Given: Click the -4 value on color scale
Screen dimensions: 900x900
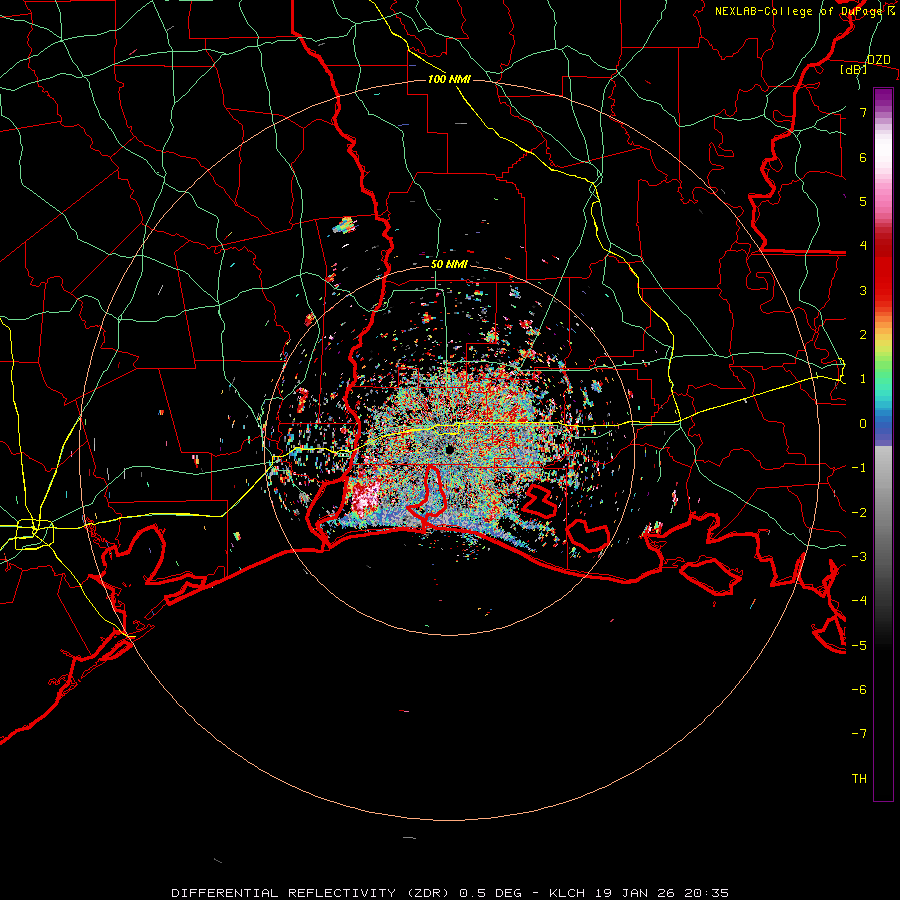Looking at the screenshot, I should pyautogui.click(x=859, y=601).
